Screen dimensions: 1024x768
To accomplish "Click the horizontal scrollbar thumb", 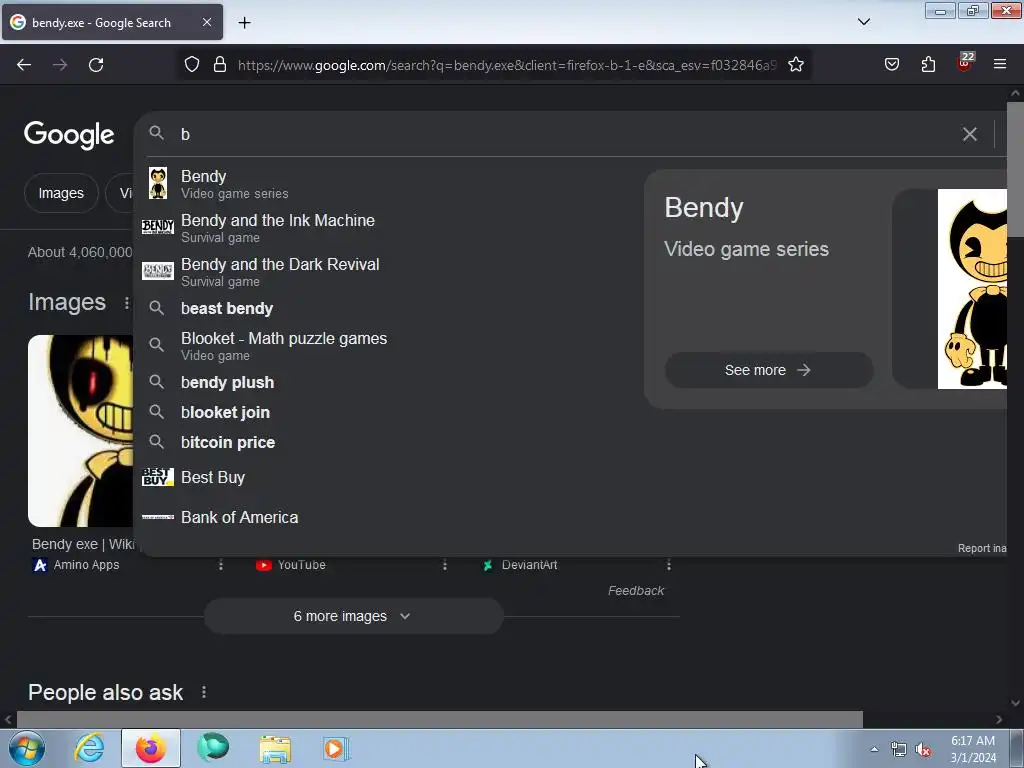I will point(440,719).
